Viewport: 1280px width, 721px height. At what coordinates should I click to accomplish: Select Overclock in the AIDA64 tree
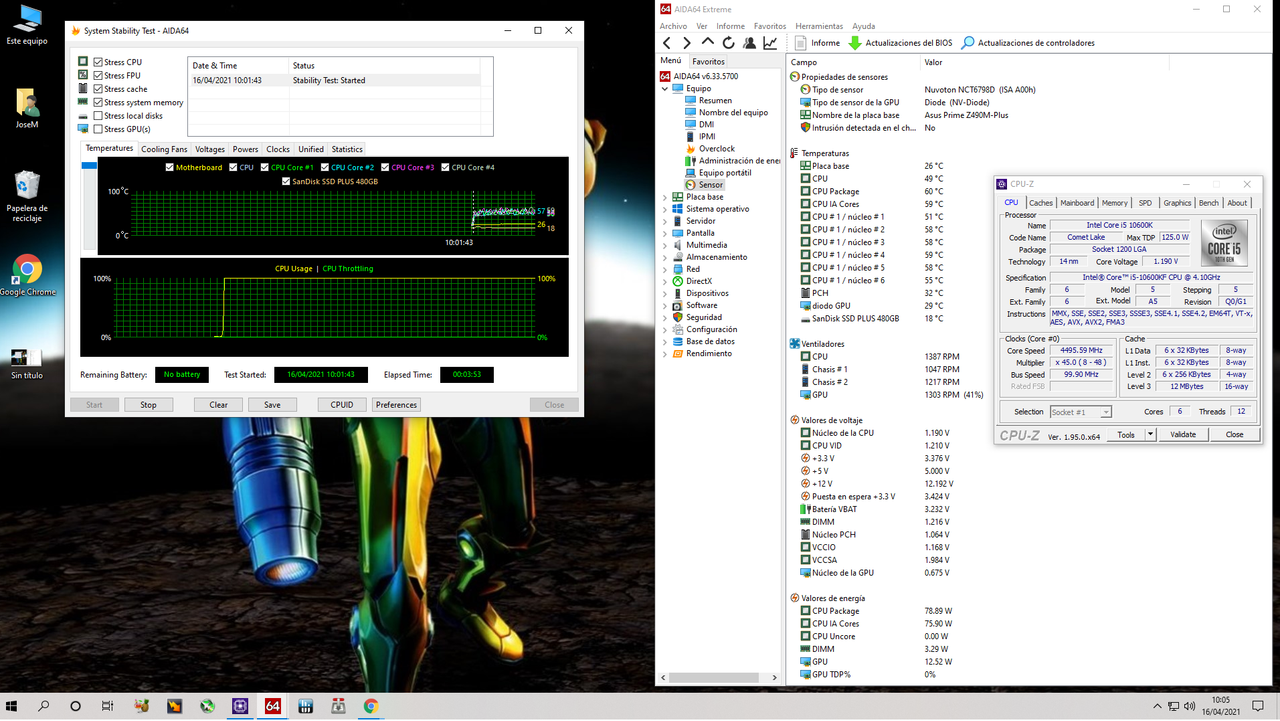717,148
